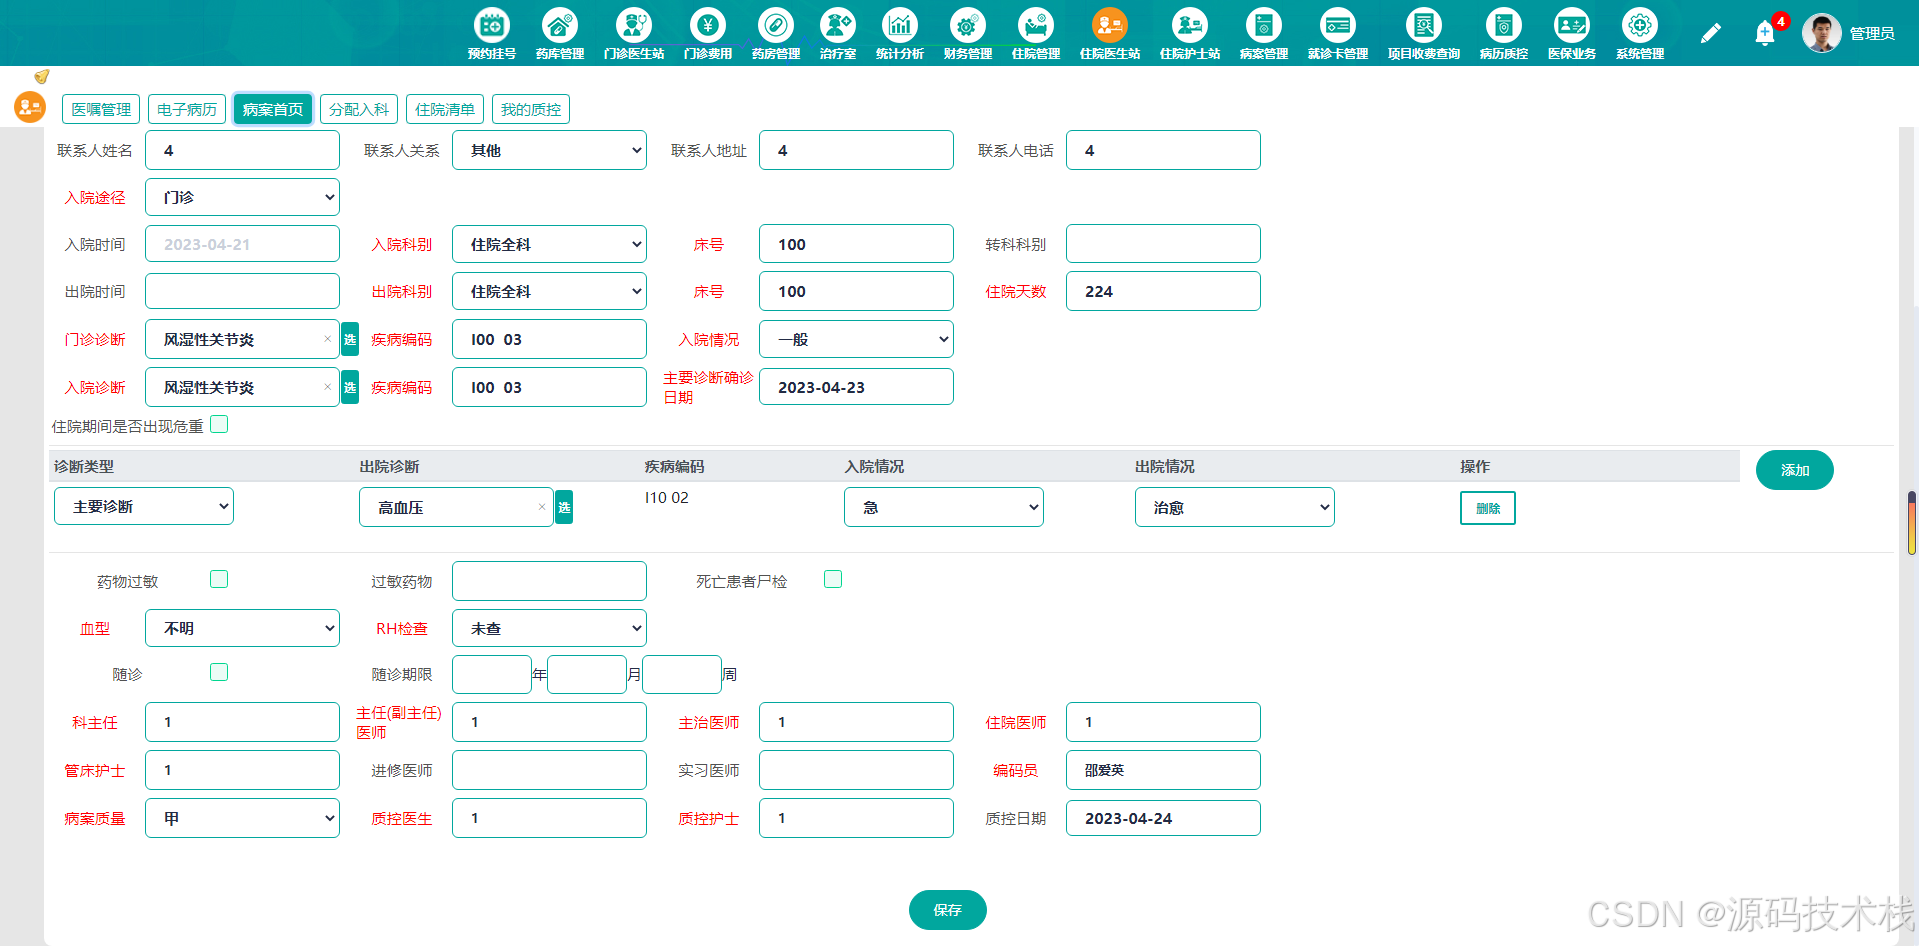Click the pencil edit icon in header
Screen dimensions: 1919x946
pos(1711,33)
